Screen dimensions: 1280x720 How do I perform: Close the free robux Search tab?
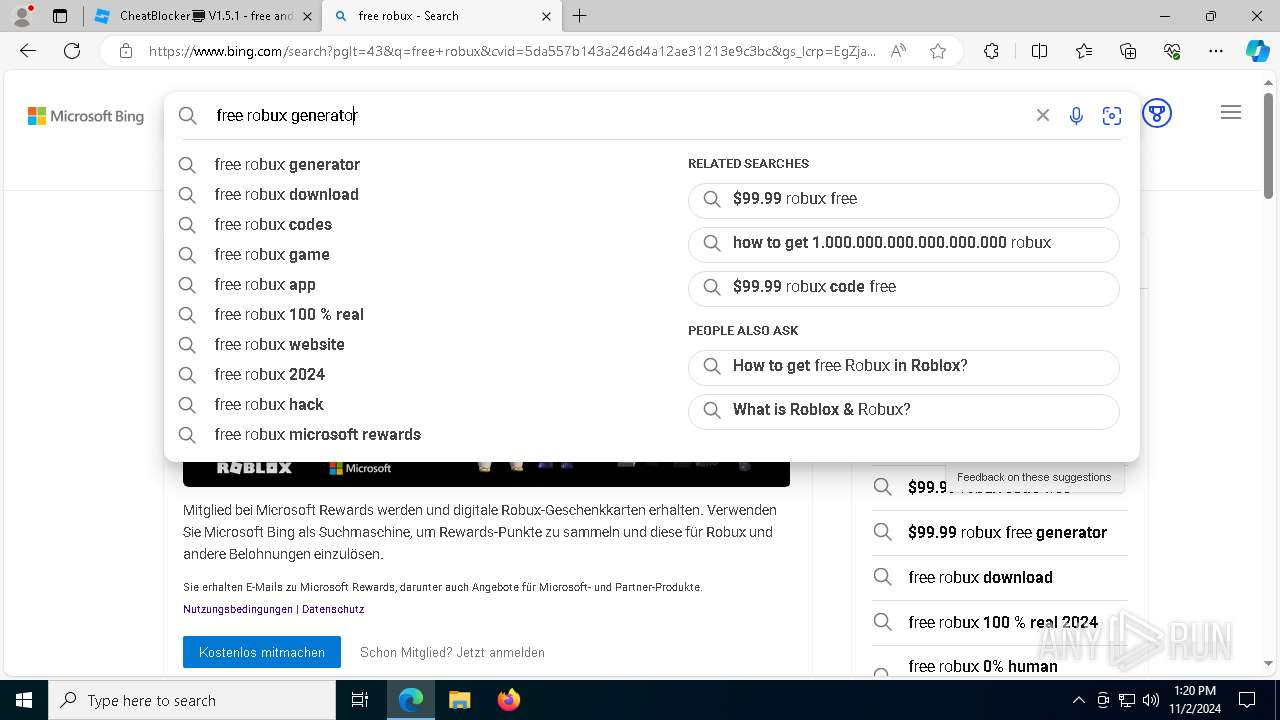[546, 16]
